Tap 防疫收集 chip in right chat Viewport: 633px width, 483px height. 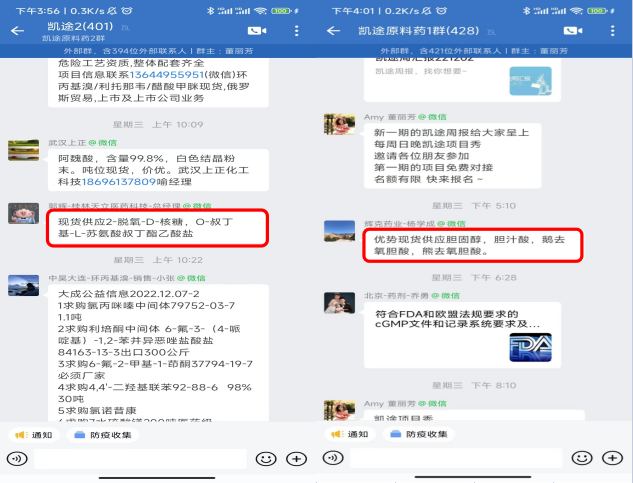click(419, 434)
